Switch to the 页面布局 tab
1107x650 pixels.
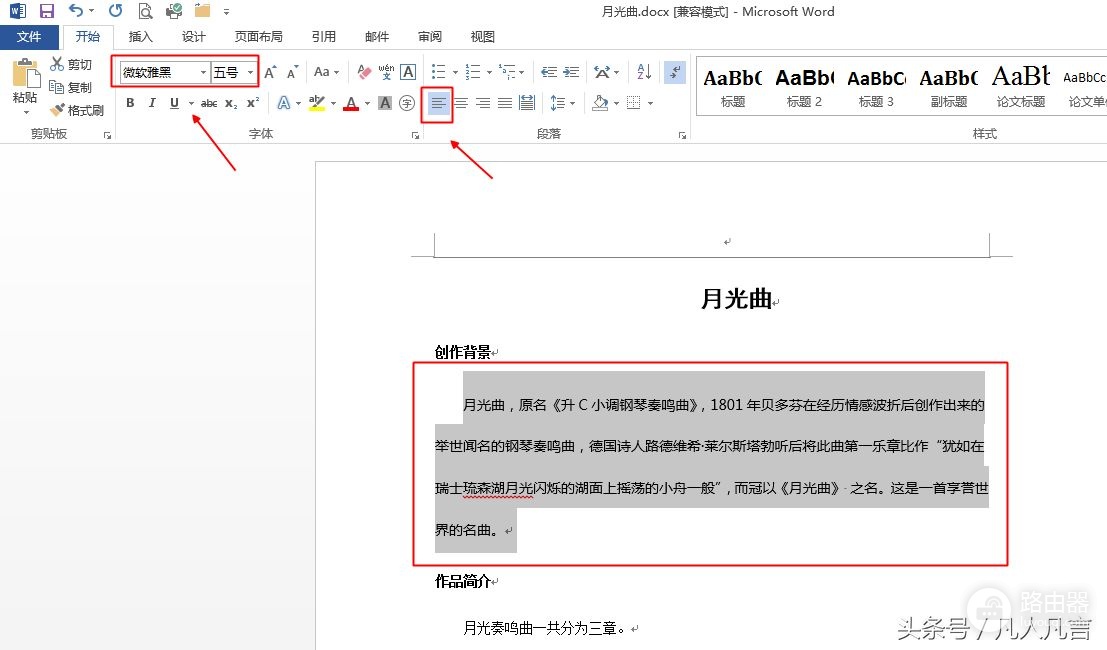258,37
